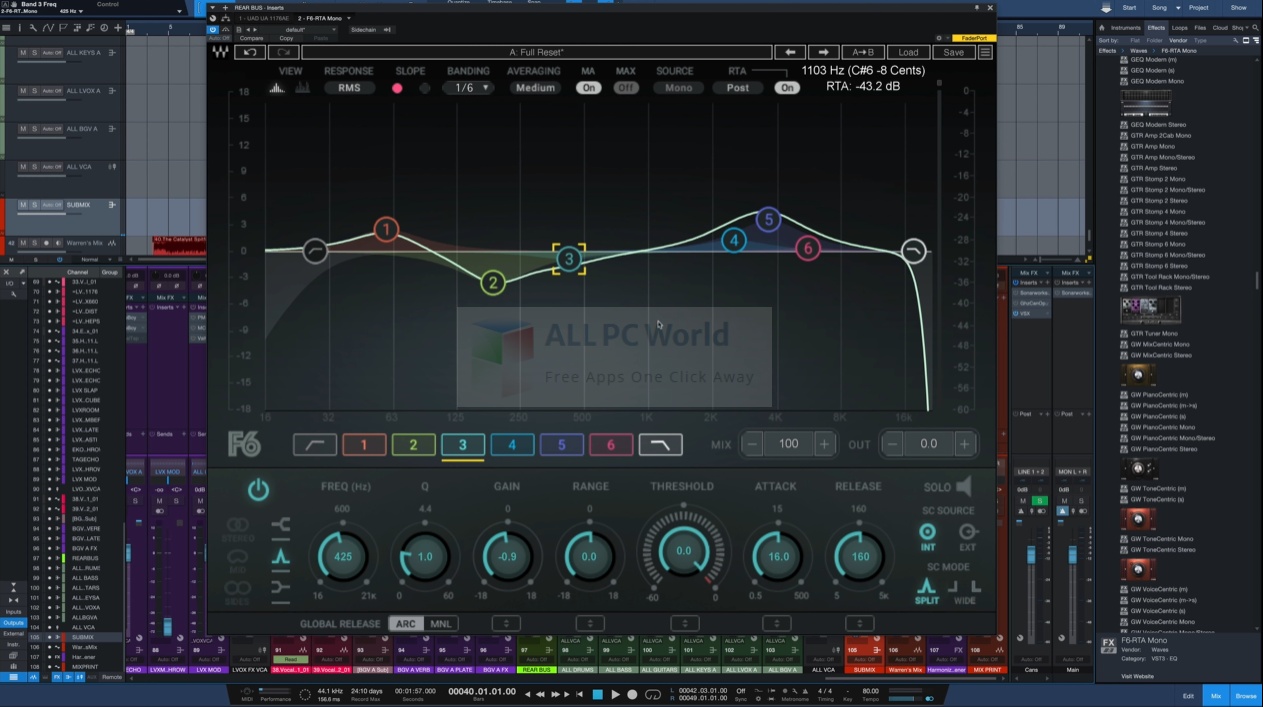Image resolution: width=1263 pixels, height=707 pixels.
Task: Select band 4 button
Action: tap(512, 444)
